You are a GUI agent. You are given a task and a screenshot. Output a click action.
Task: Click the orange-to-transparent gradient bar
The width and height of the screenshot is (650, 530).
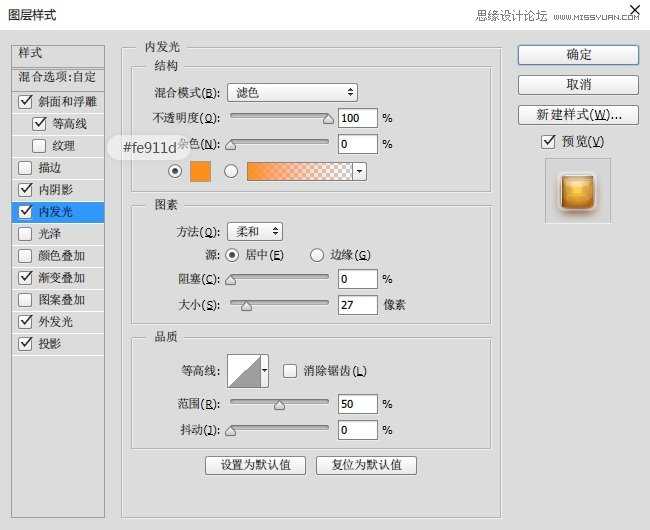[299, 171]
